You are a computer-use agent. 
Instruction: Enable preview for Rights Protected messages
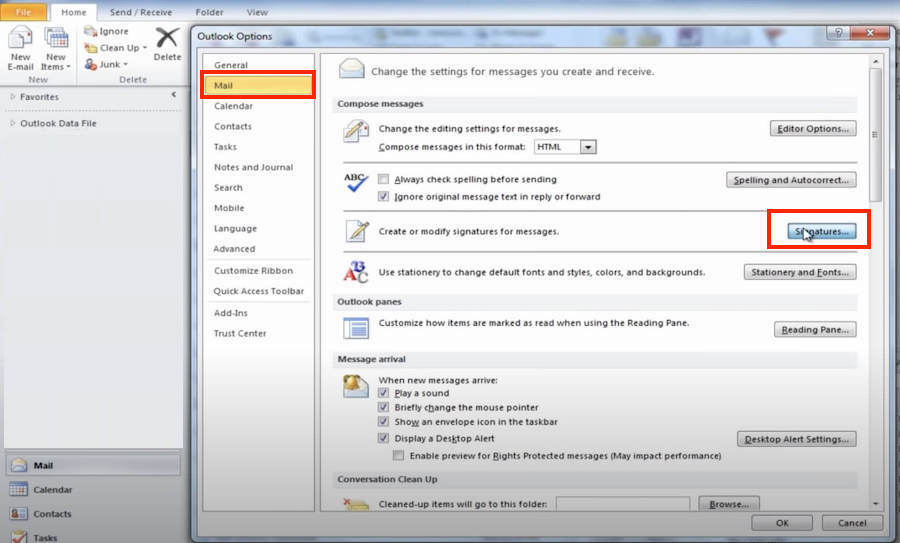(x=398, y=455)
